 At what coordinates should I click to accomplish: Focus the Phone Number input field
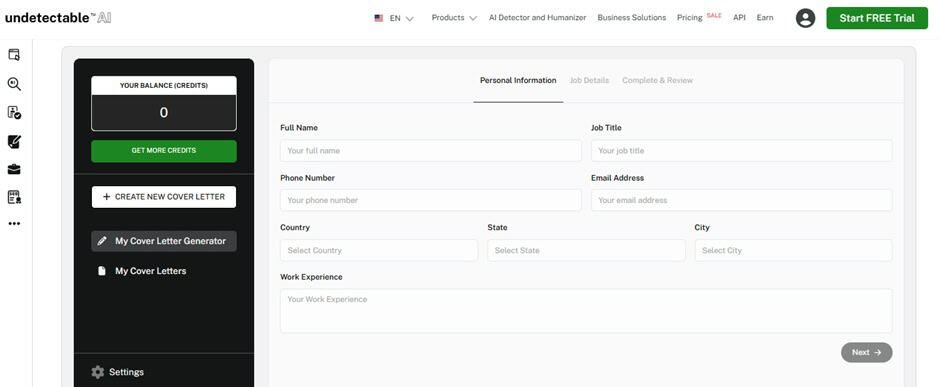[430, 200]
